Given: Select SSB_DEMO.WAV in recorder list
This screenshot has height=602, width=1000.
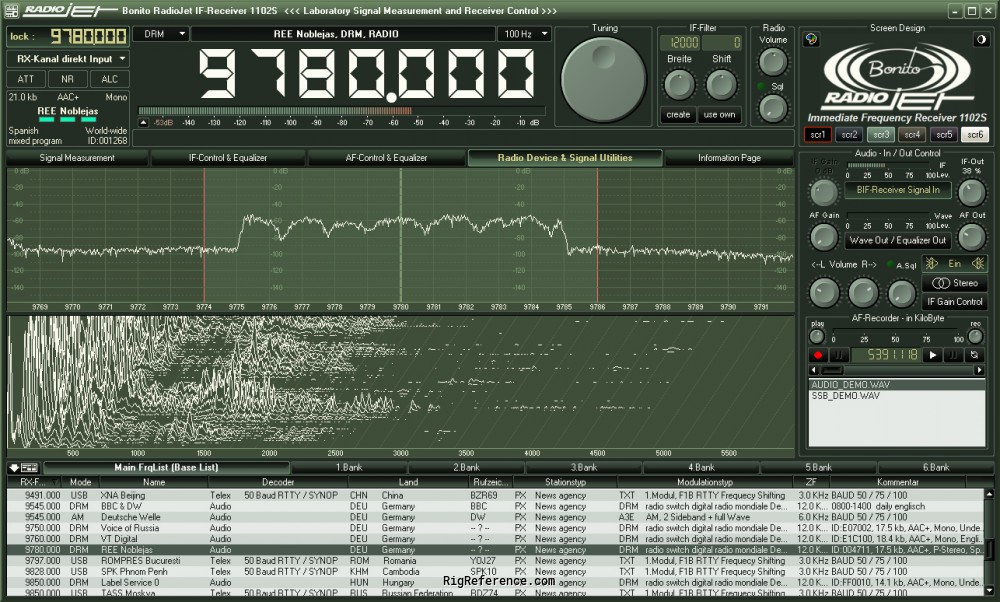Looking at the screenshot, I should click(897, 395).
